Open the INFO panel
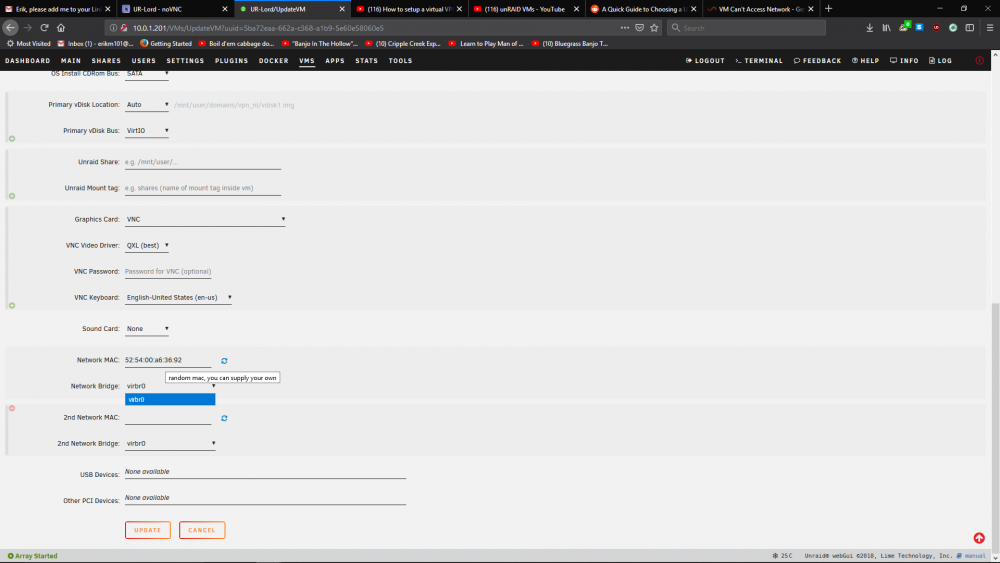 [904, 61]
